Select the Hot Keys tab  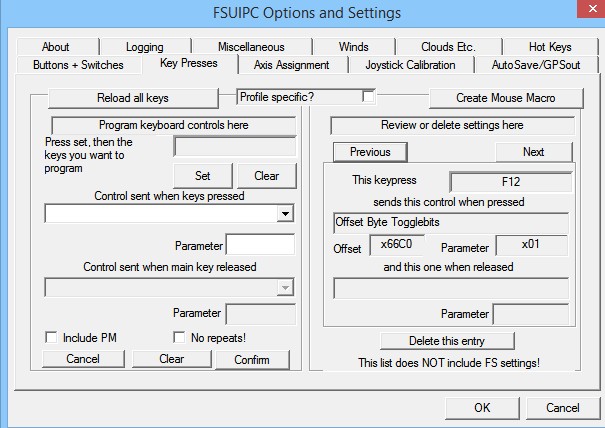point(550,47)
